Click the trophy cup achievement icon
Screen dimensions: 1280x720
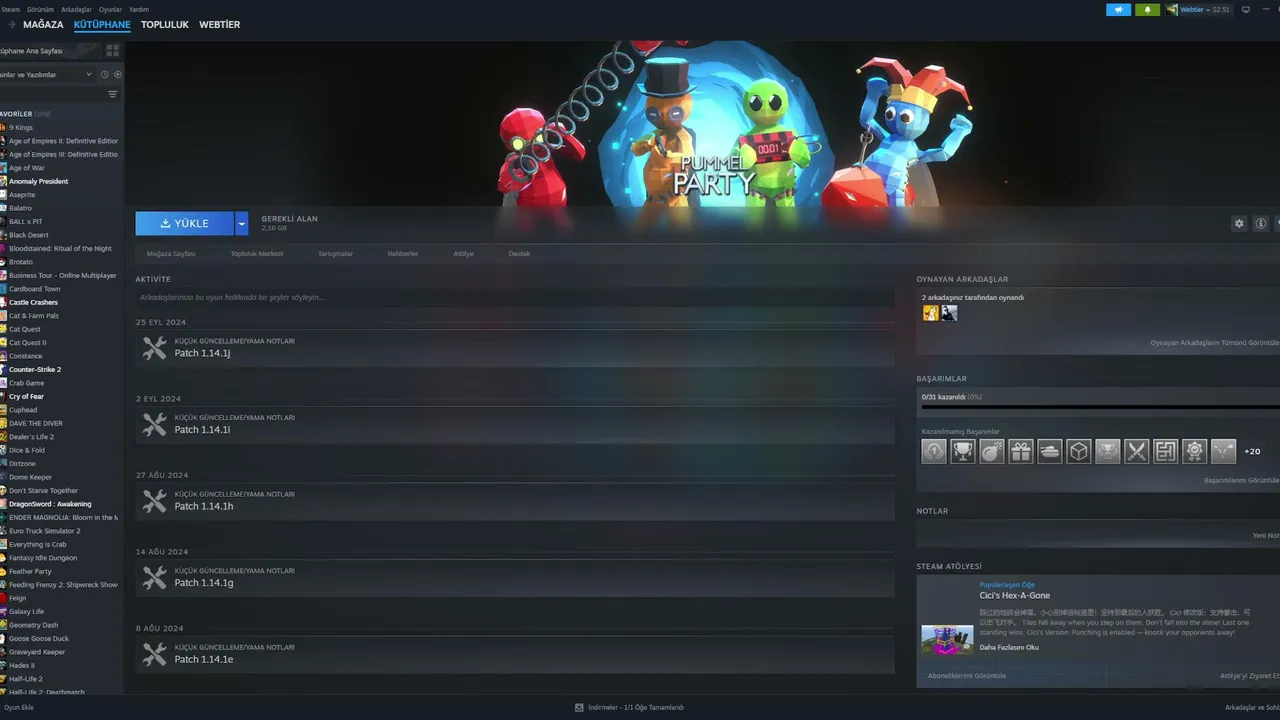point(963,452)
